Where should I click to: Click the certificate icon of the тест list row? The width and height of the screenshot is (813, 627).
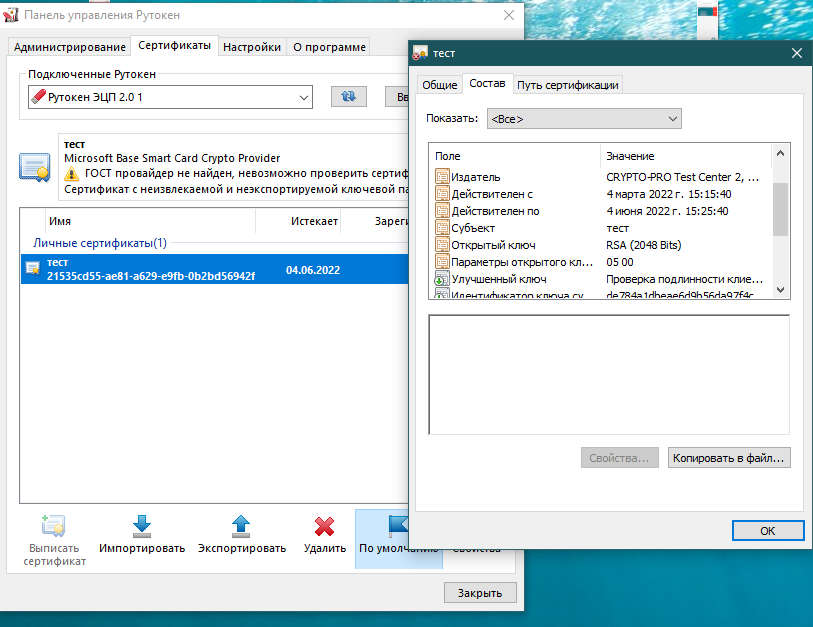(33, 268)
